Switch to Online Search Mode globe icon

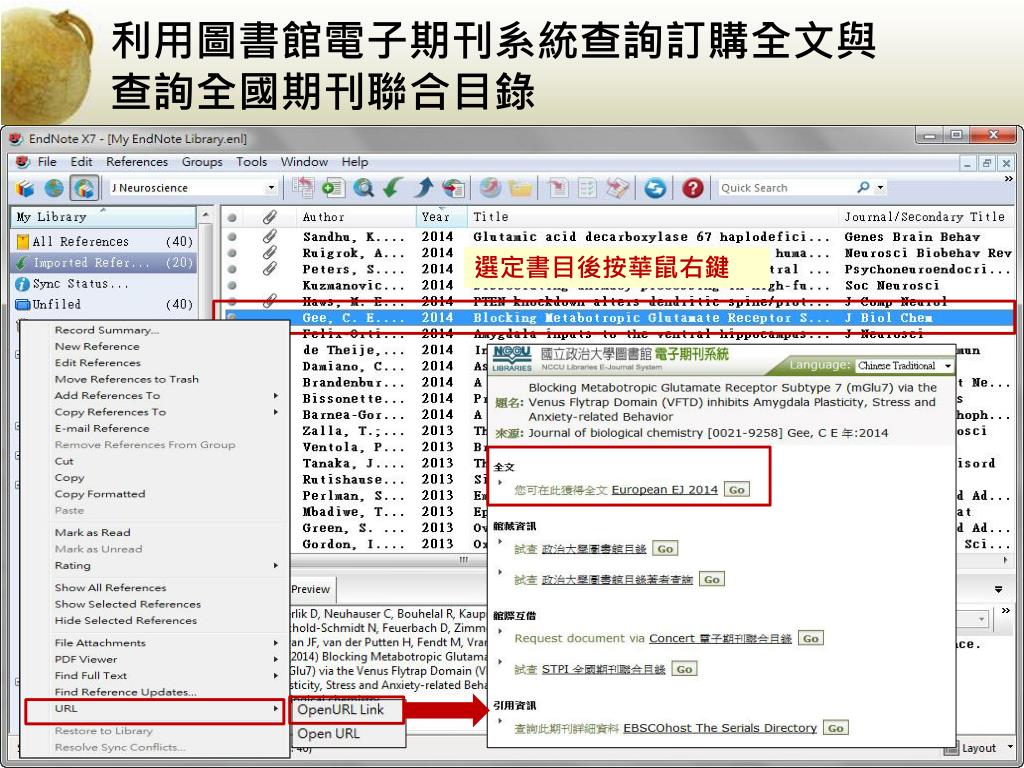pyautogui.click(x=54, y=188)
